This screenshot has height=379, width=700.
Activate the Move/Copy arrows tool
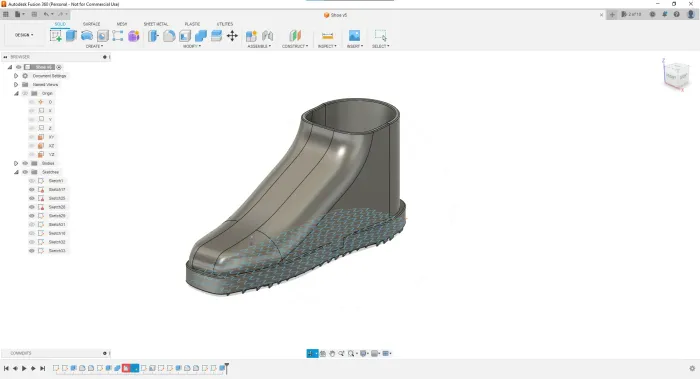(x=232, y=36)
